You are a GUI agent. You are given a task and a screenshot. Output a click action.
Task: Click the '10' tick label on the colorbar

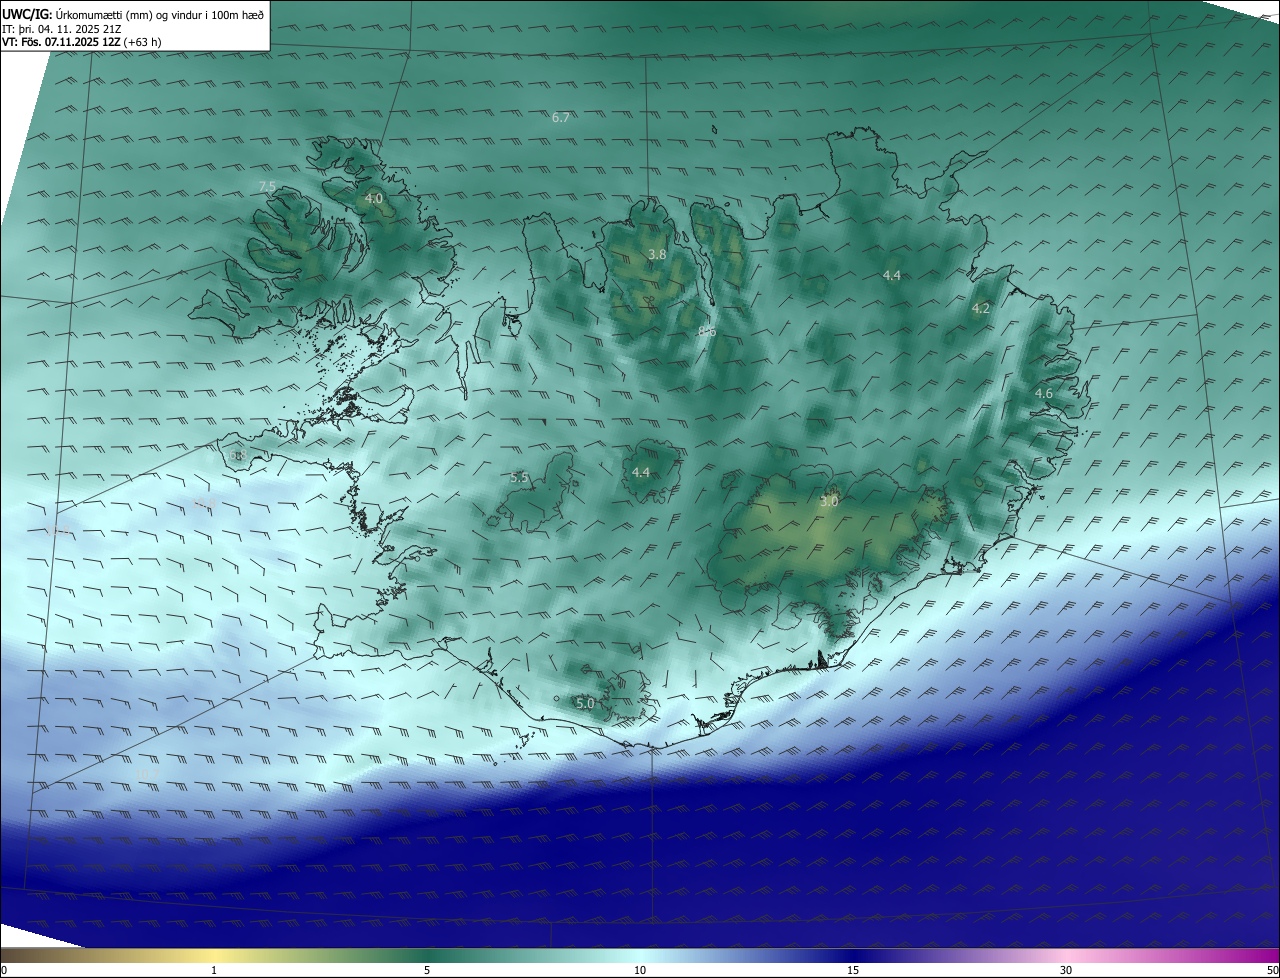click(640, 970)
